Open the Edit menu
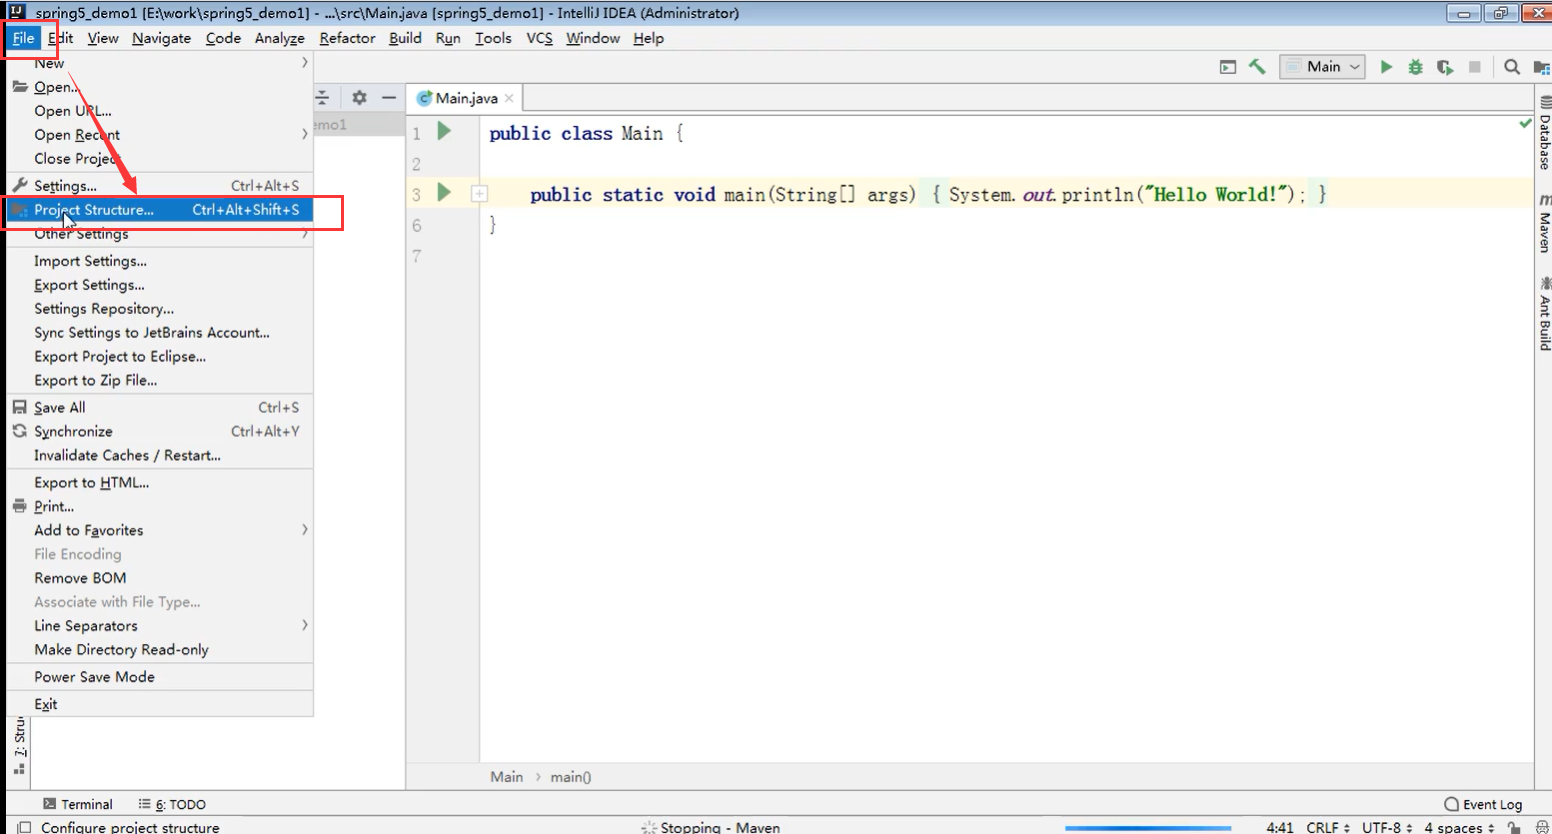This screenshot has height=834, width=1552. tap(61, 38)
